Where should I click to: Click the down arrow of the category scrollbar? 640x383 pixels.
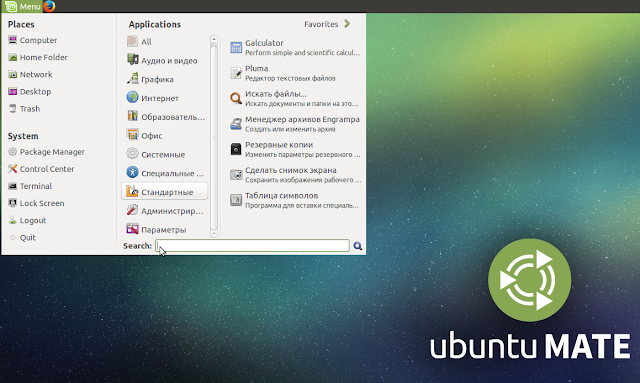214,233
